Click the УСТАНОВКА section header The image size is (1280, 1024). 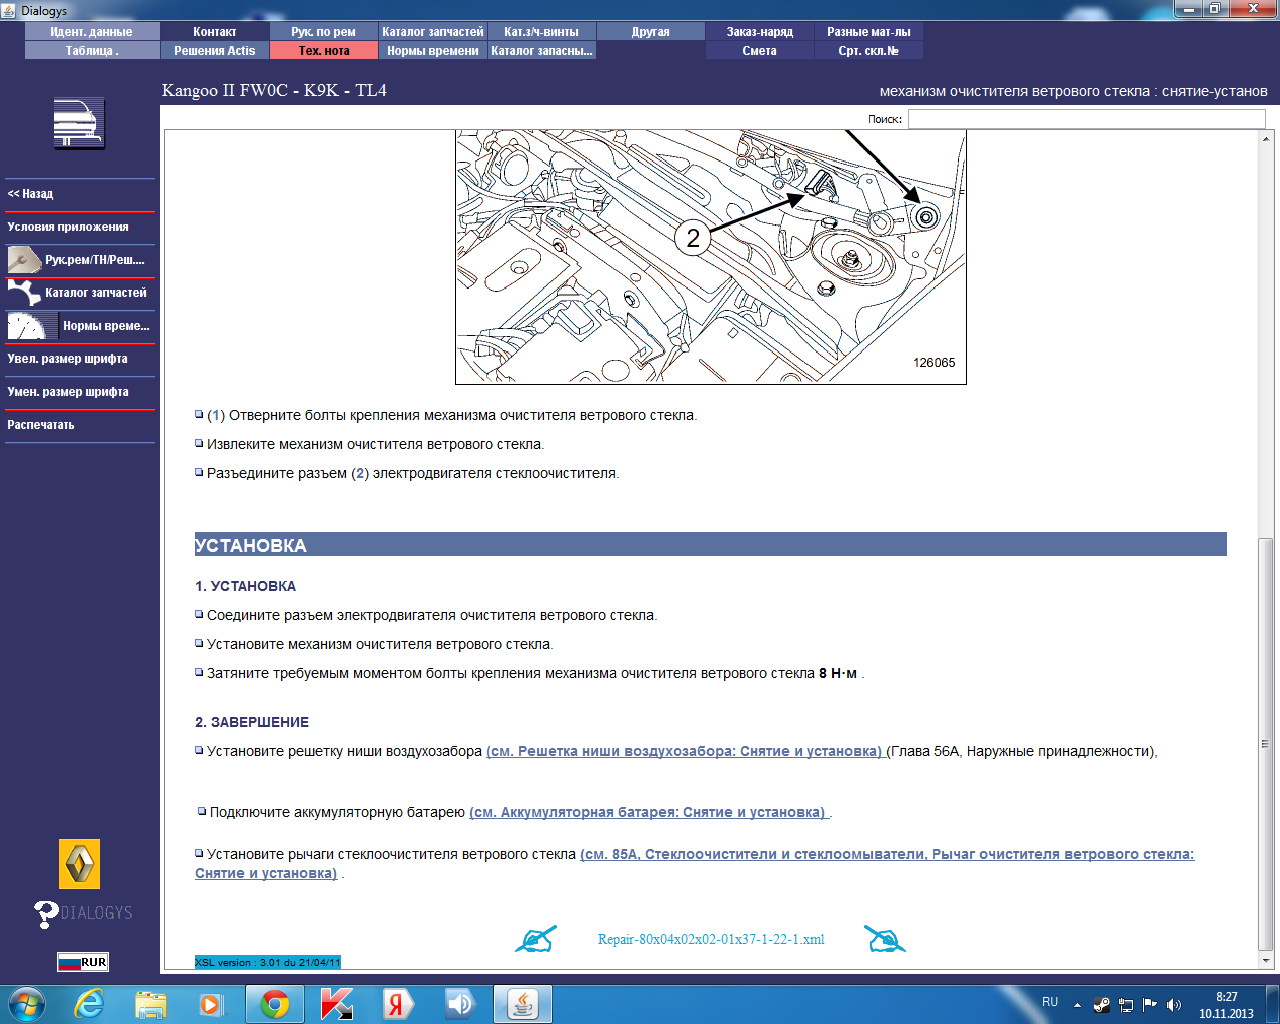711,545
